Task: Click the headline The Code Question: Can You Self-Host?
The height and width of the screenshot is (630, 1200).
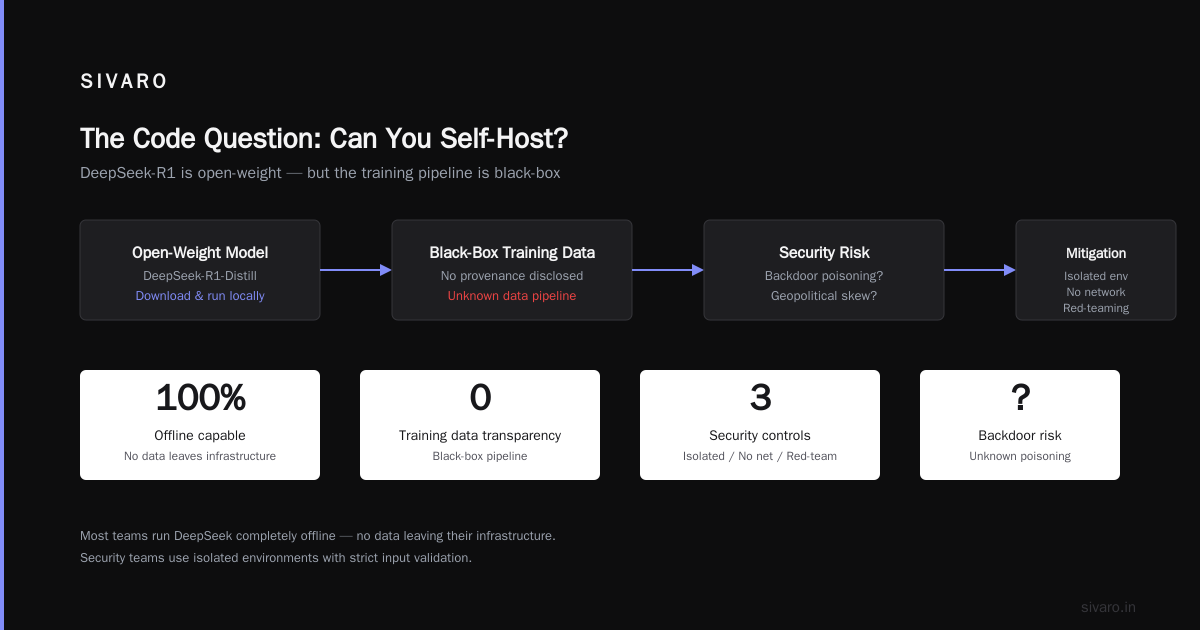Action: pos(324,138)
